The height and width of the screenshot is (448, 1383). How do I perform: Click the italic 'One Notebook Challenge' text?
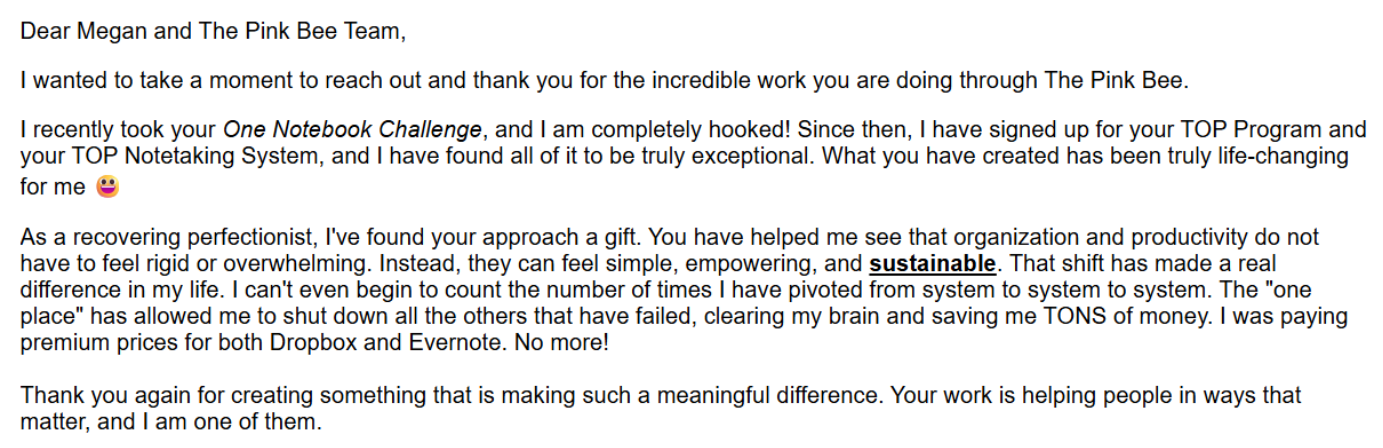pyautogui.click(x=353, y=131)
